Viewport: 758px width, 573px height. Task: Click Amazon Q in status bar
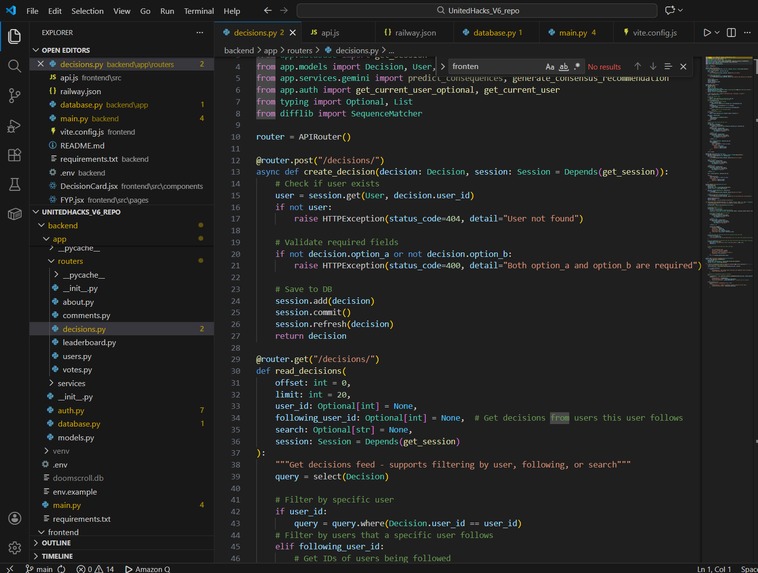[x=147, y=569]
